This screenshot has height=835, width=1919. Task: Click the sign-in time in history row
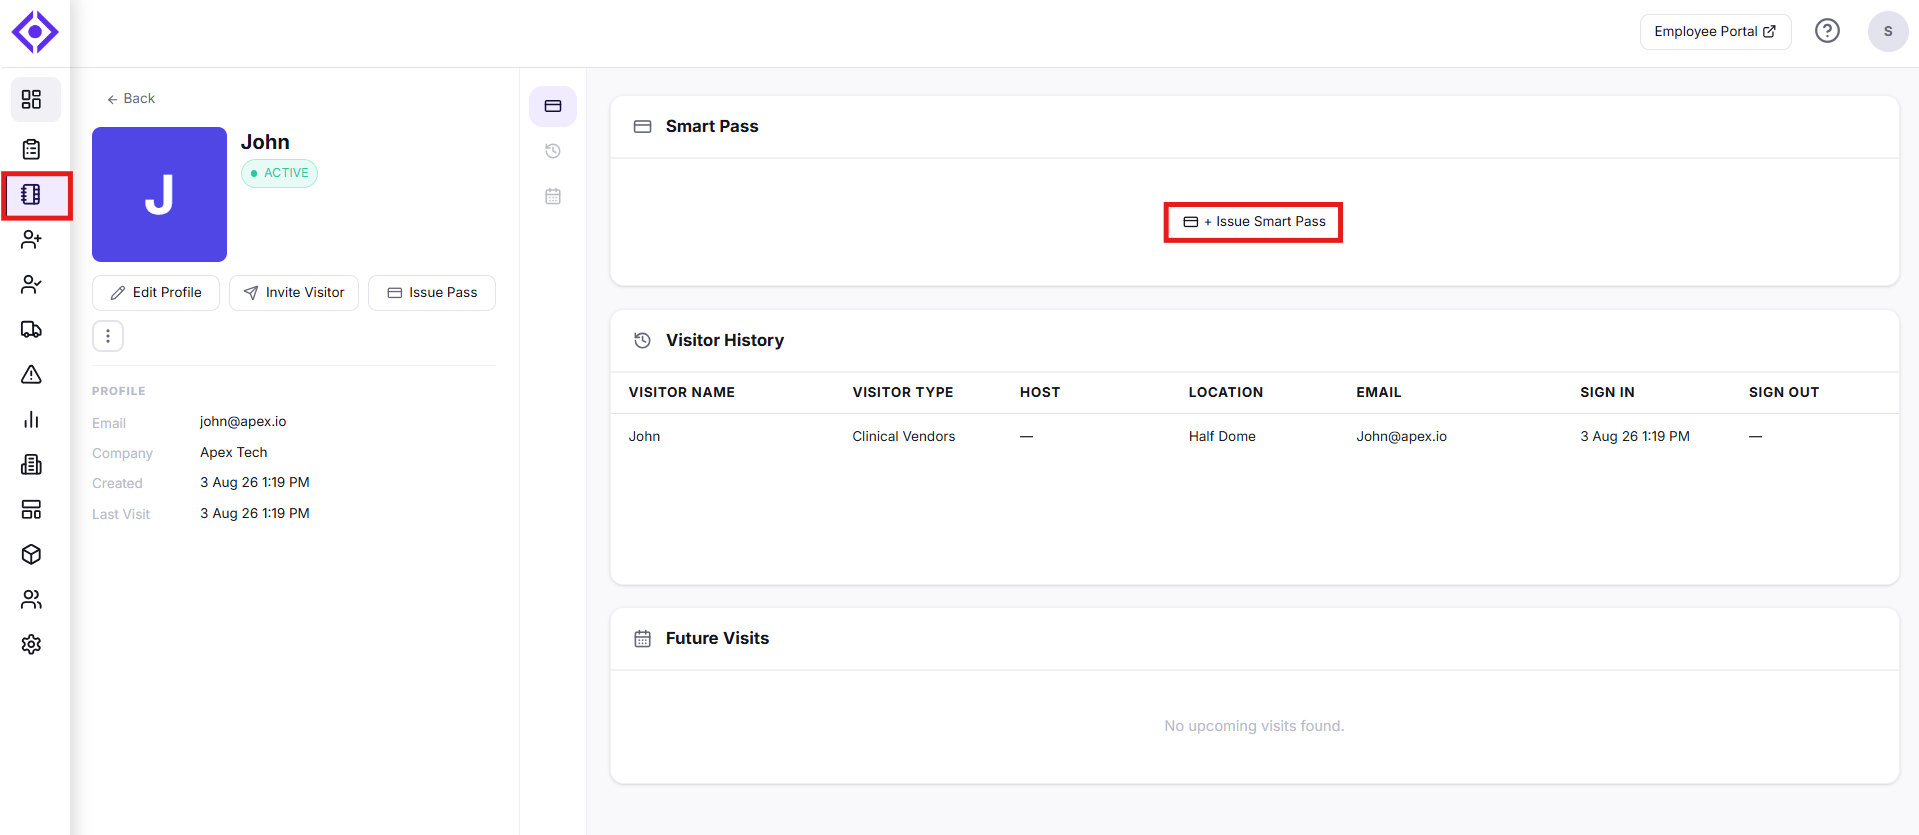(x=1635, y=437)
